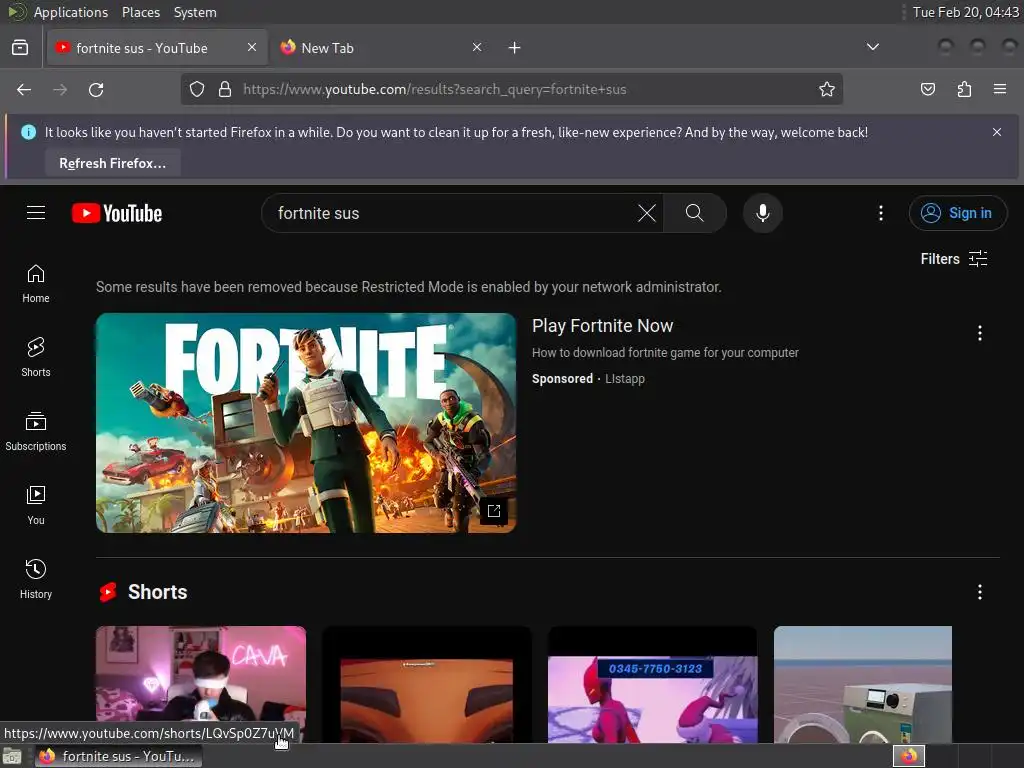Open options menu for Shorts shelf
The width and height of the screenshot is (1024, 768).
coord(980,592)
